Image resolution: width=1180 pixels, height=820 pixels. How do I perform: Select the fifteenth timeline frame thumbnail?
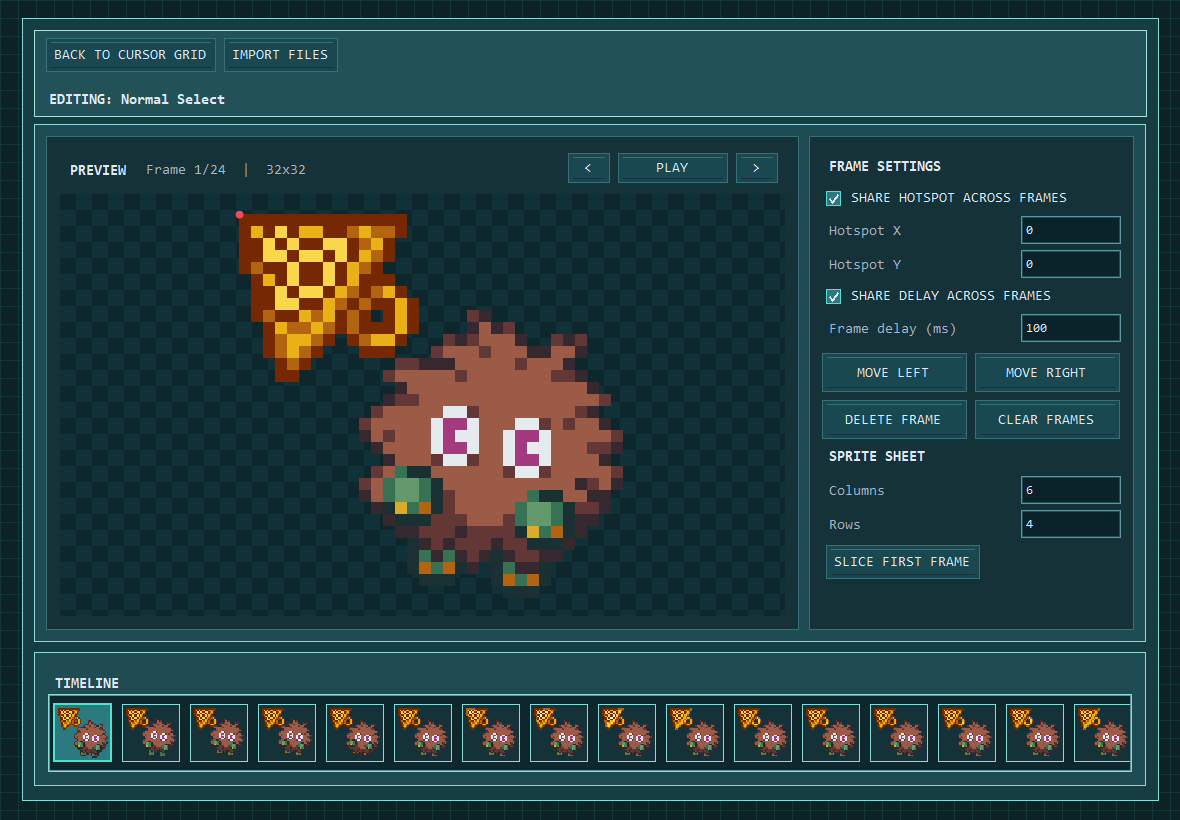tap(1035, 733)
